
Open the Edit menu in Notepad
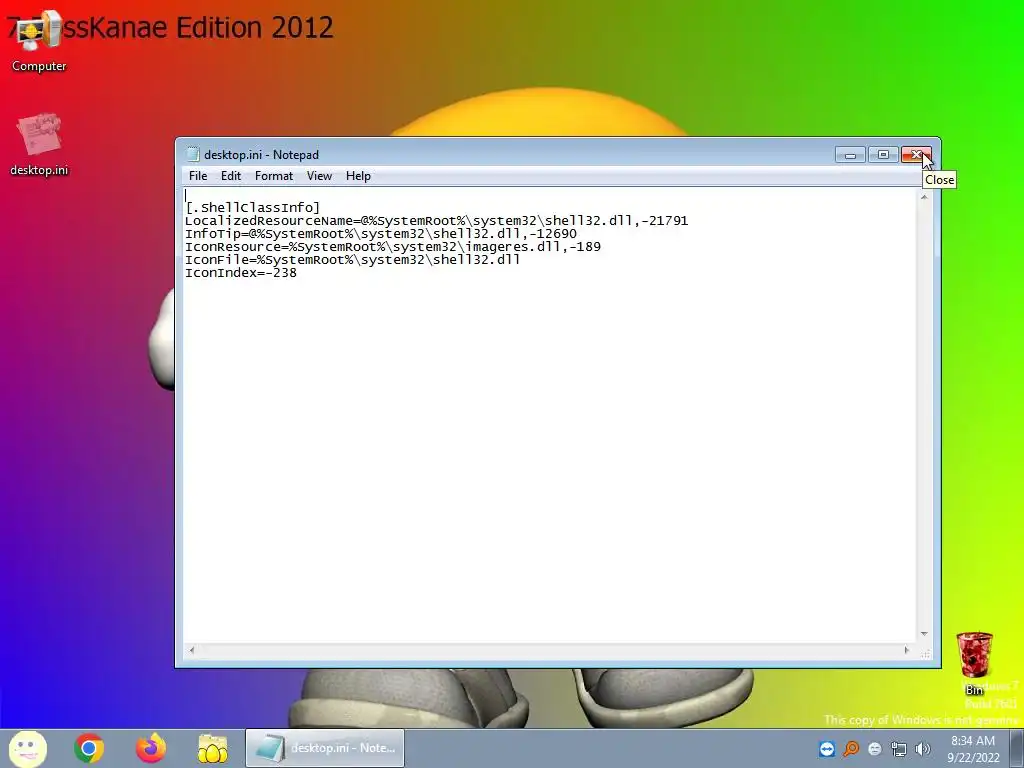(231, 176)
